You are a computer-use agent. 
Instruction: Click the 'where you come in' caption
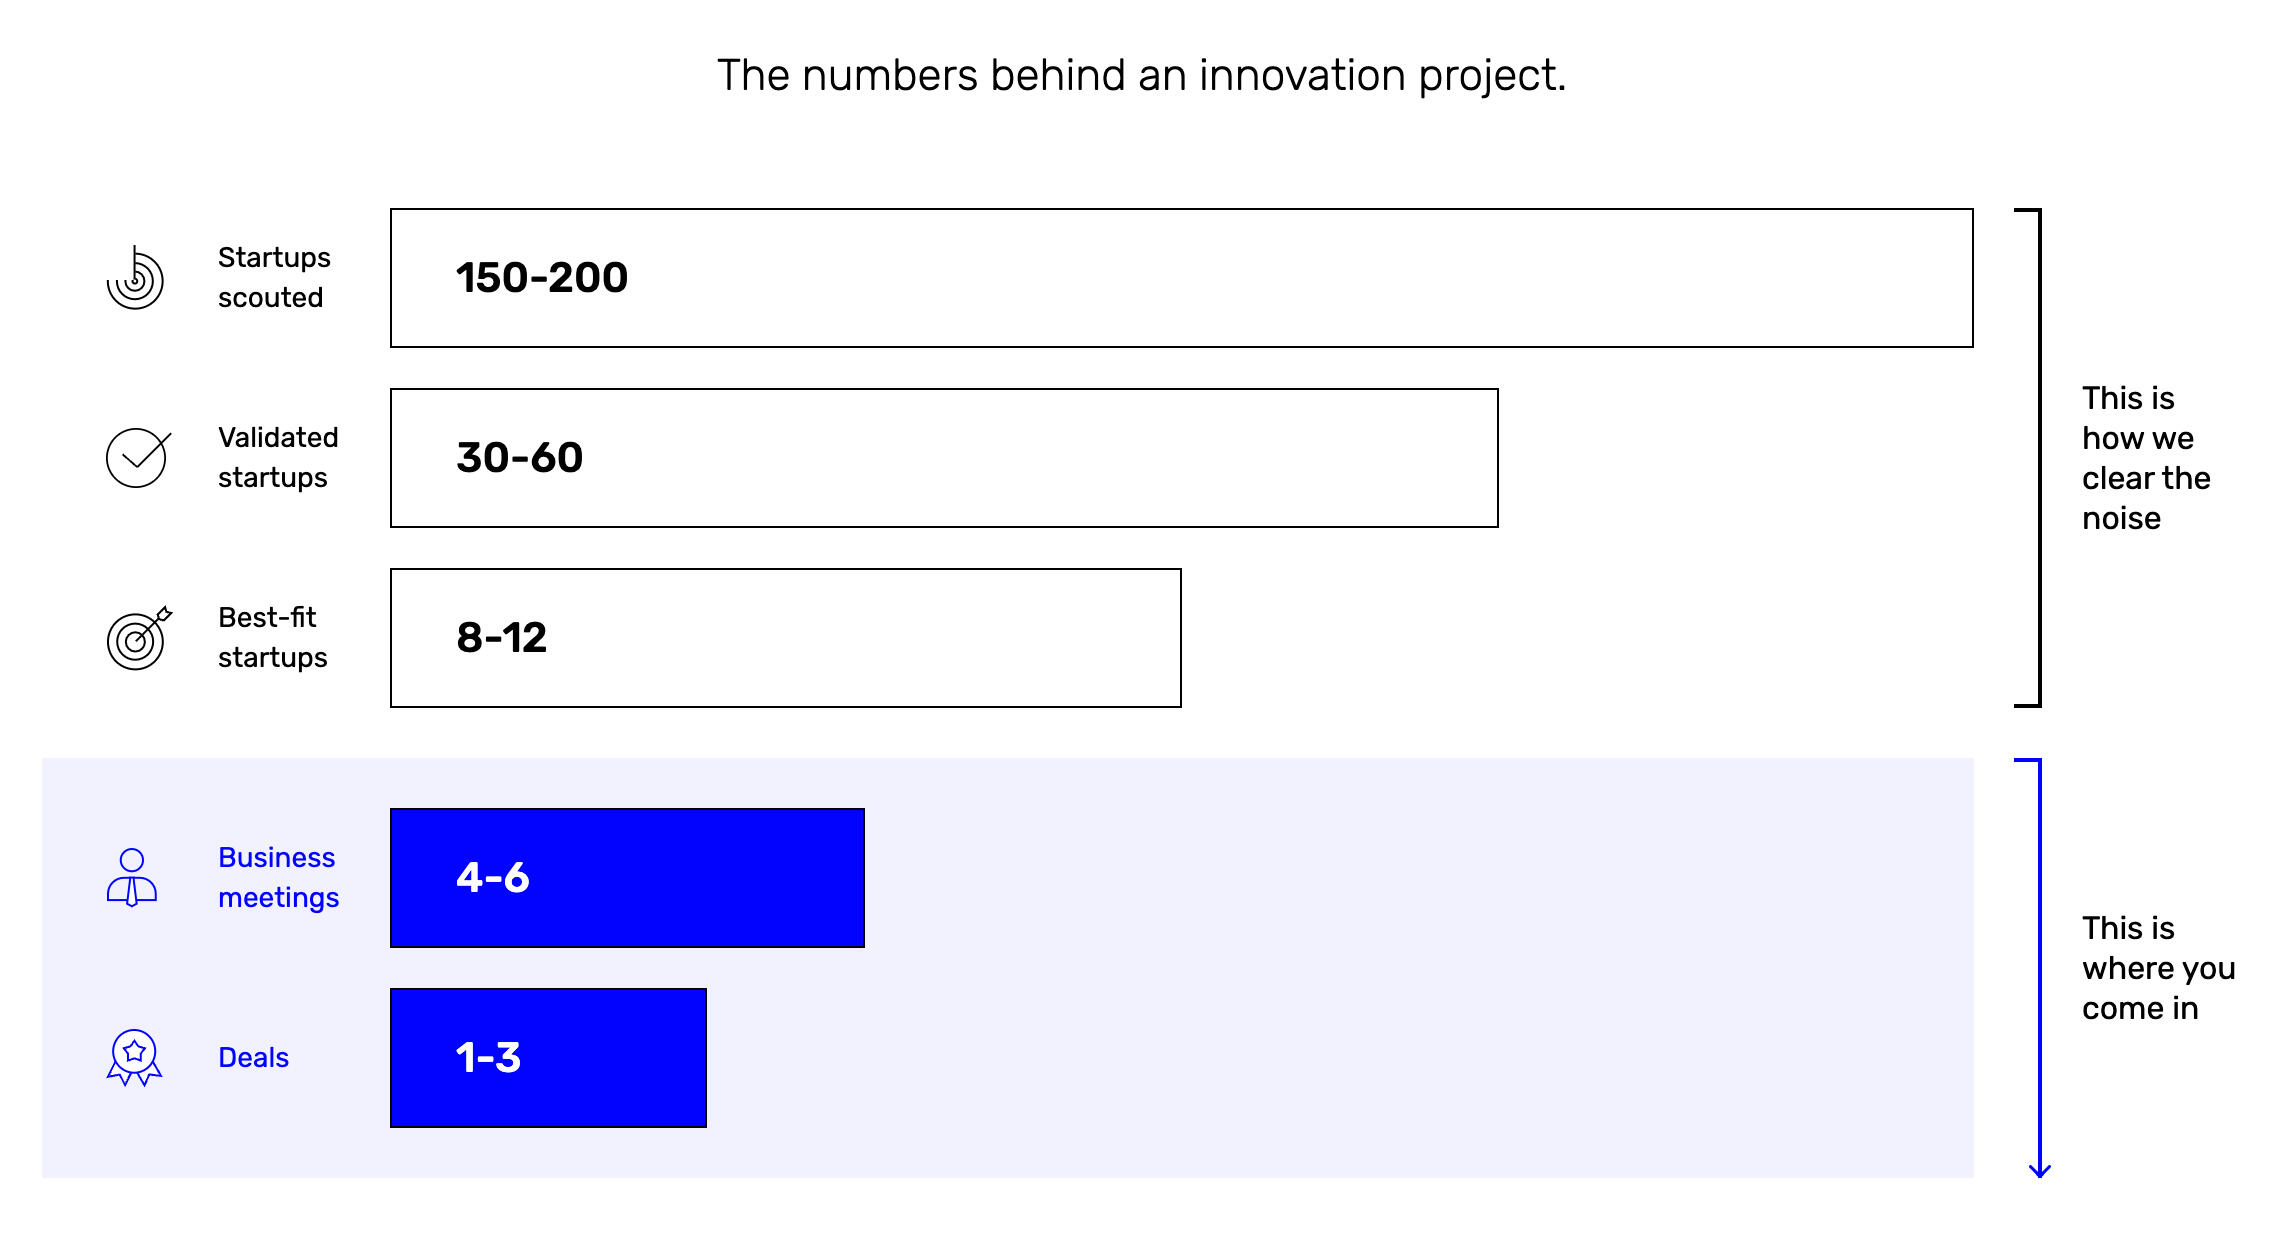coord(2157,968)
